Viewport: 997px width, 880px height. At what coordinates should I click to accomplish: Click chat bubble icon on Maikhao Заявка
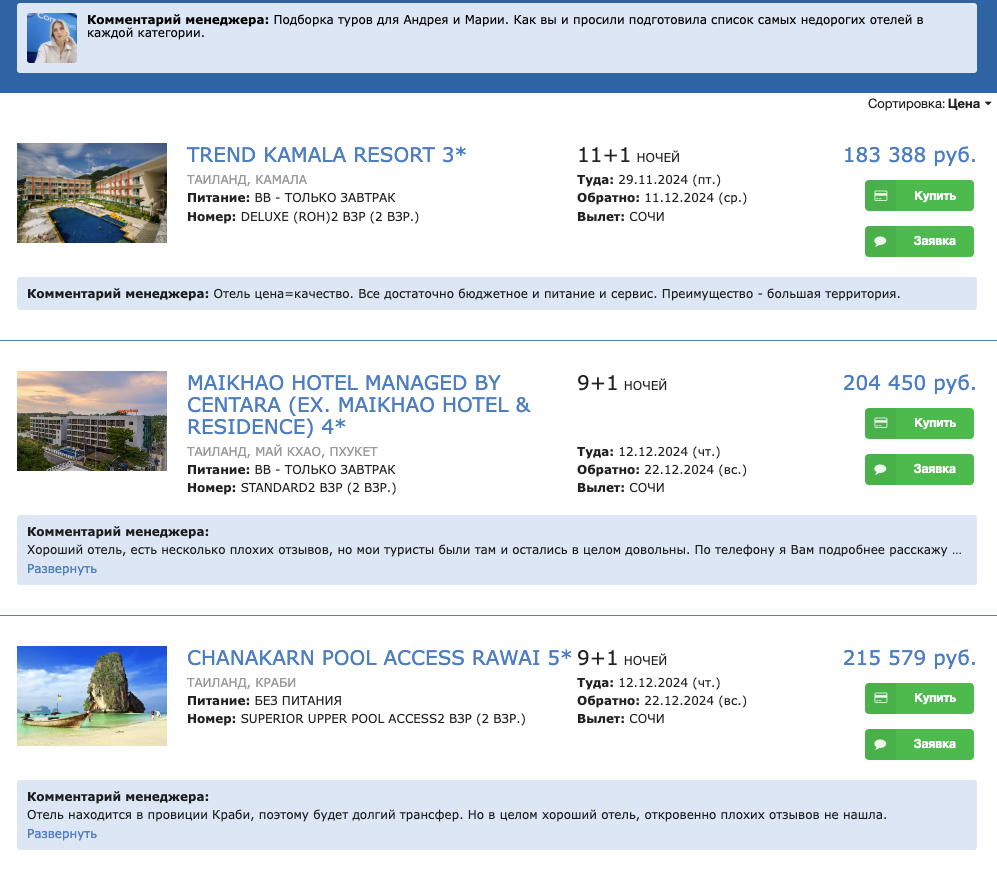click(x=881, y=469)
